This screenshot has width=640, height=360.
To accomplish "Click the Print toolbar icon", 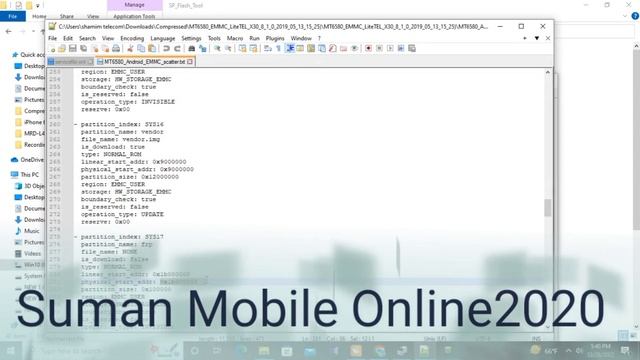I will point(116,49).
